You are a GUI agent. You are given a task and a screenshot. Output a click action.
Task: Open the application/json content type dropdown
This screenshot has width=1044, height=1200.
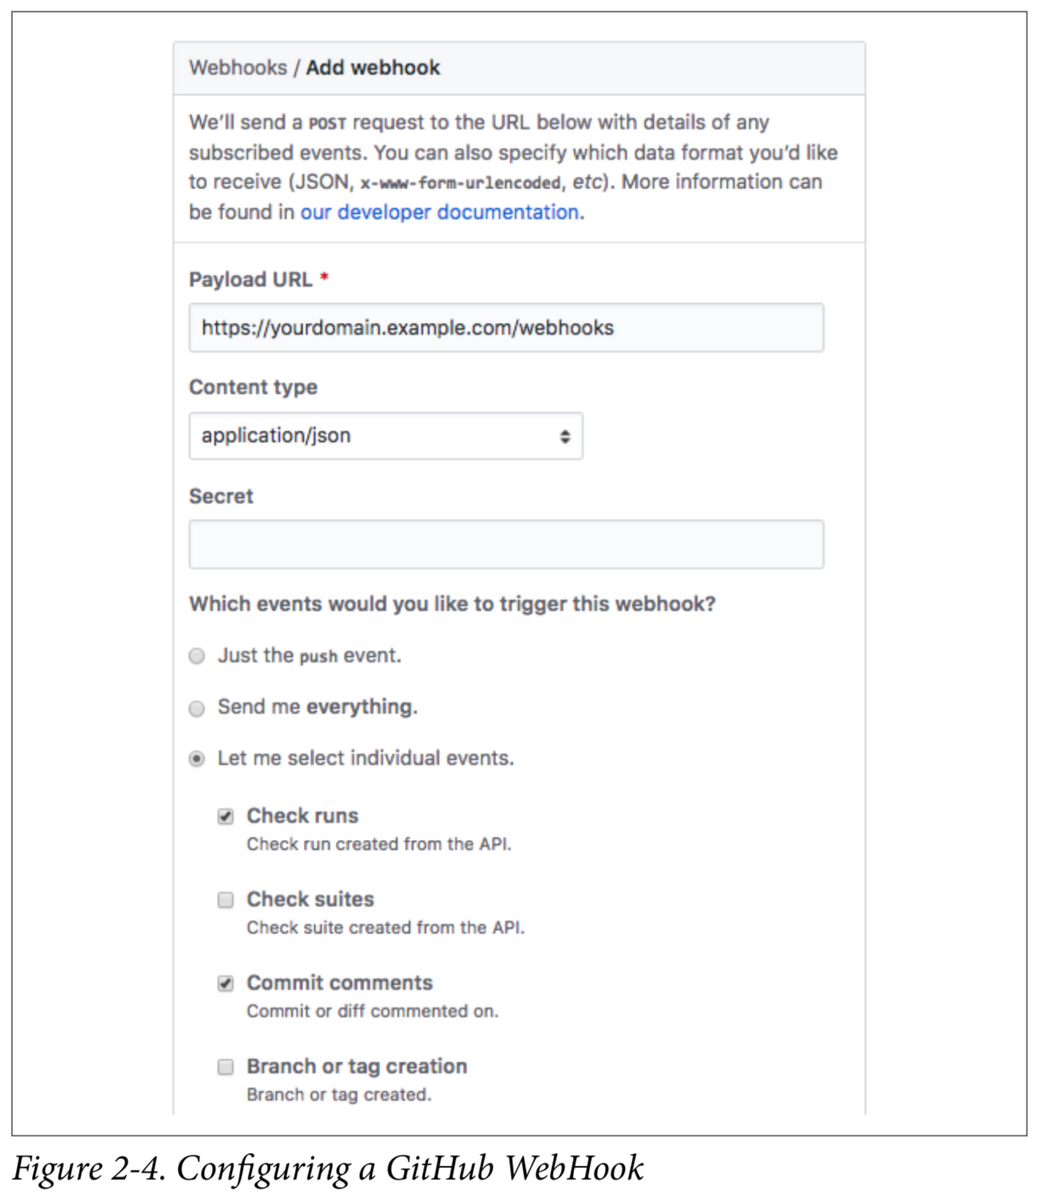(386, 436)
